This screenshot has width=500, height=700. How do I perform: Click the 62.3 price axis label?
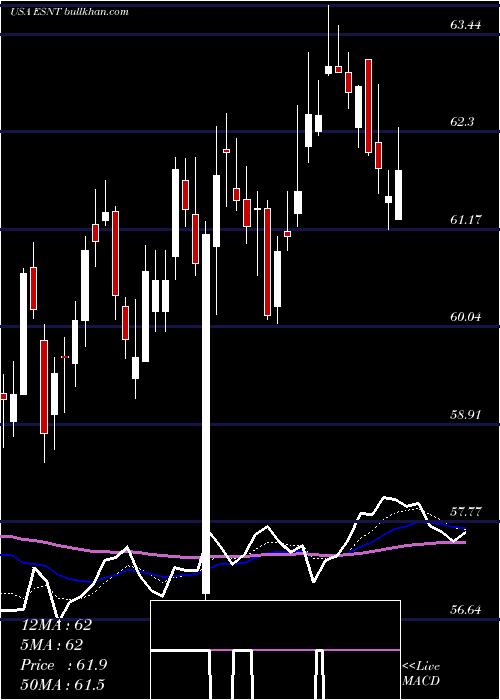pos(462,122)
